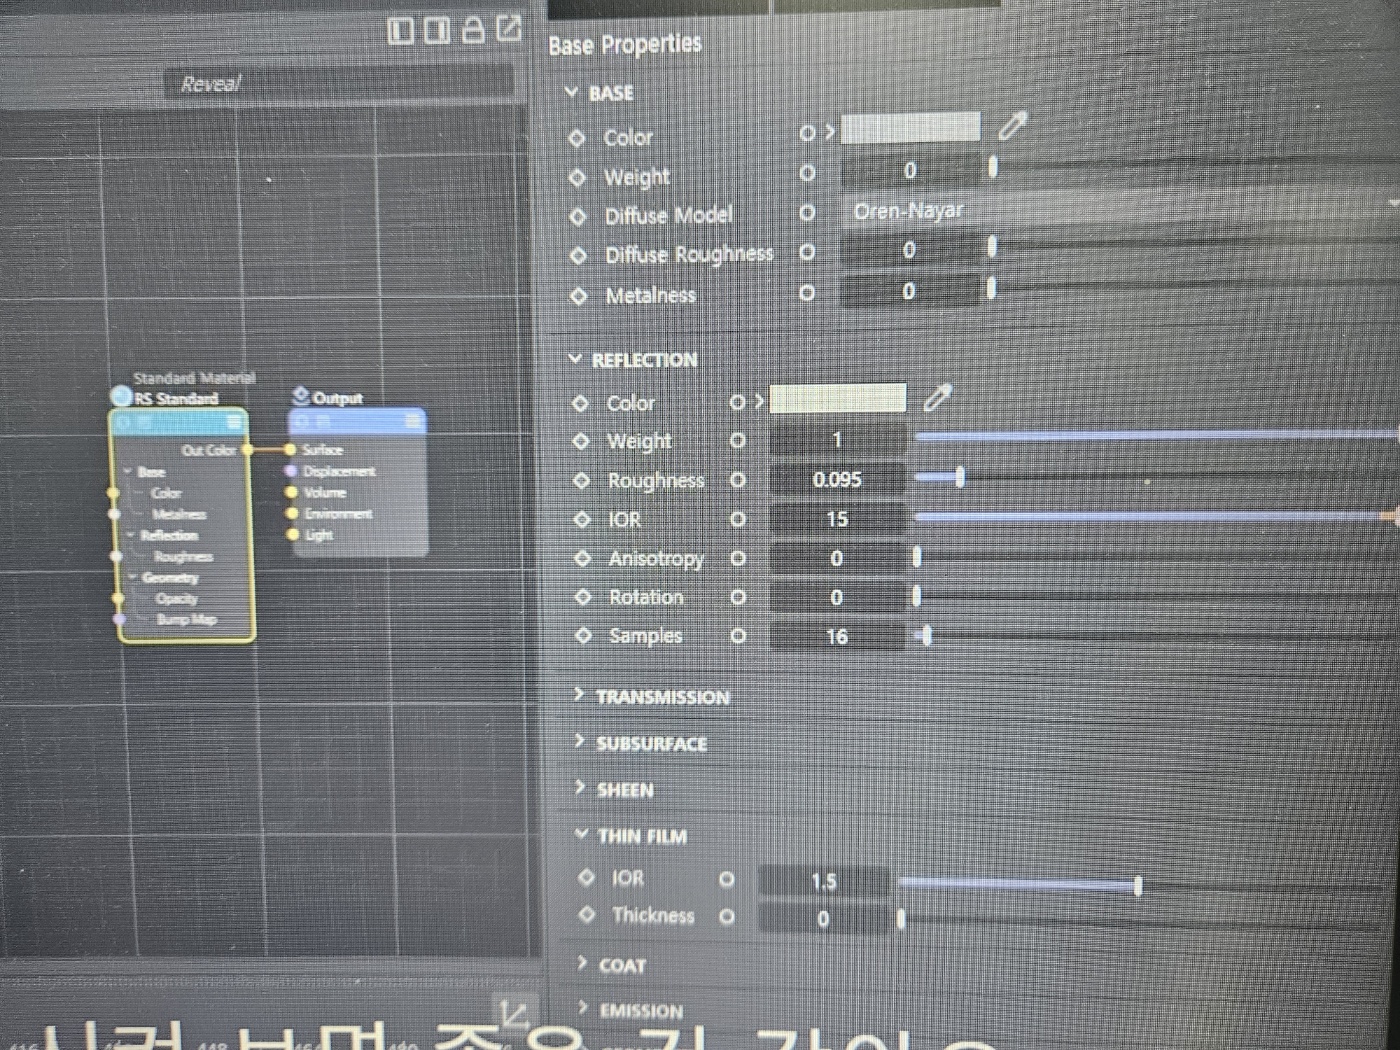Click the Diffuse Roughness keyframe diamond

(x=578, y=255)
